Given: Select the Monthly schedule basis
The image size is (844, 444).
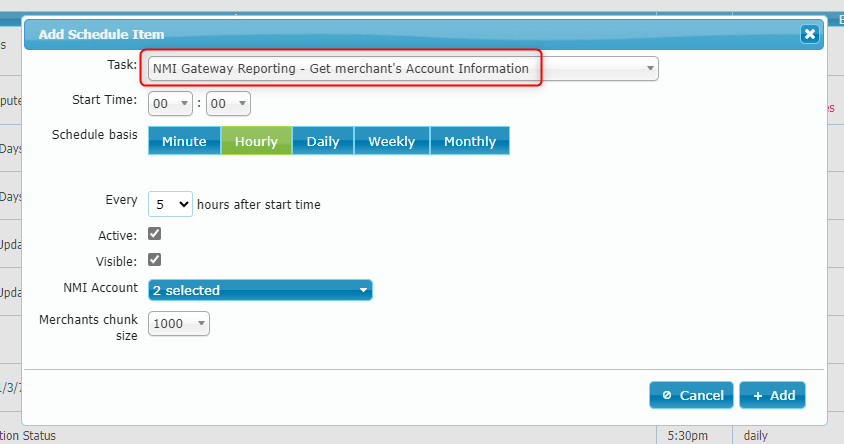Looking at the screenshot, I should (470, 141).
